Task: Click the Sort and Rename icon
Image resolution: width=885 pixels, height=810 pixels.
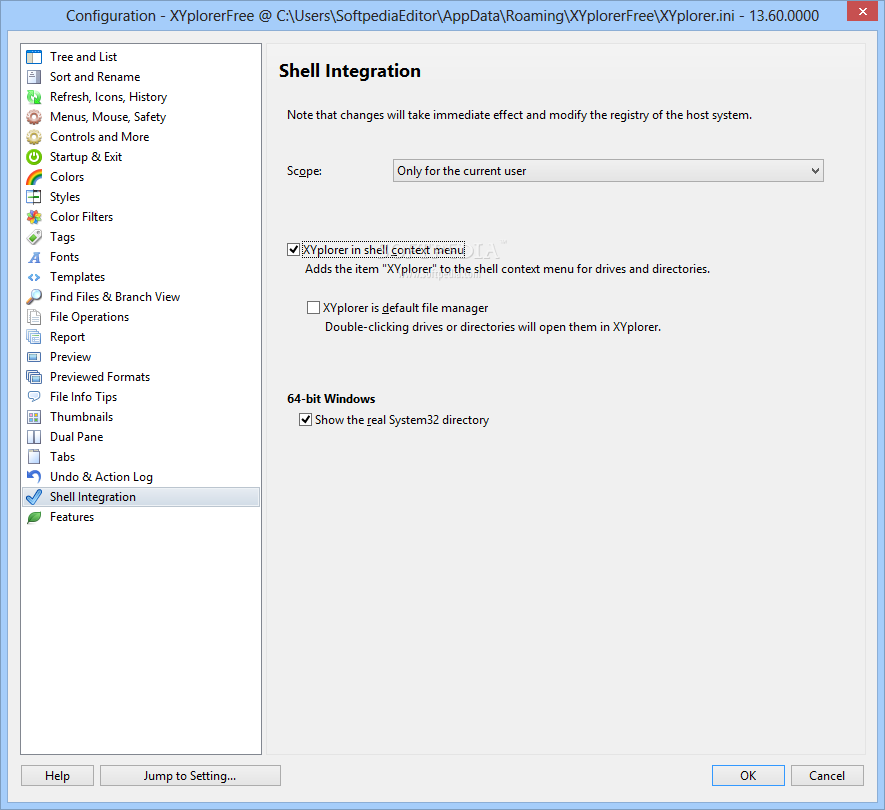Action: (34, 77)
